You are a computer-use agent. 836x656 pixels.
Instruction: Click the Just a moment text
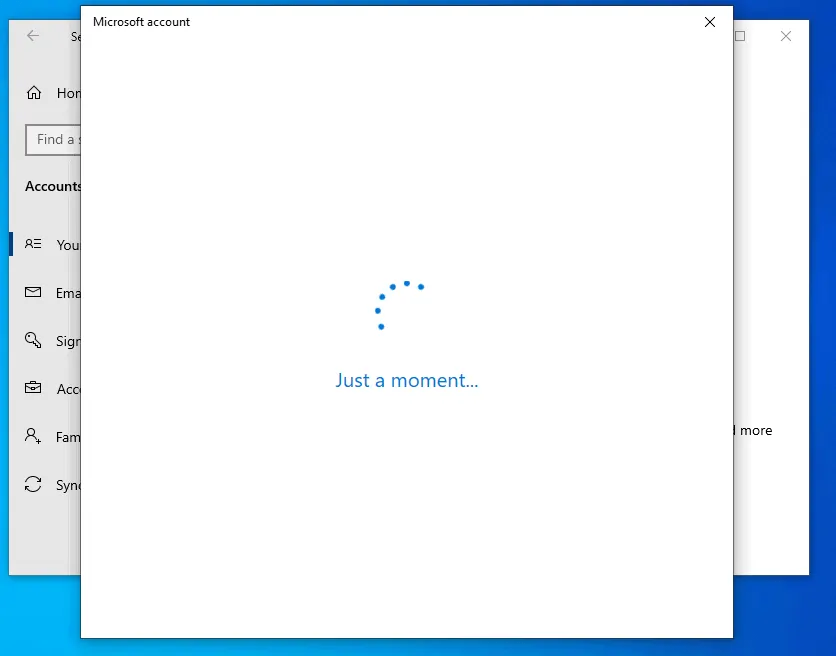(x=406, y=380)
